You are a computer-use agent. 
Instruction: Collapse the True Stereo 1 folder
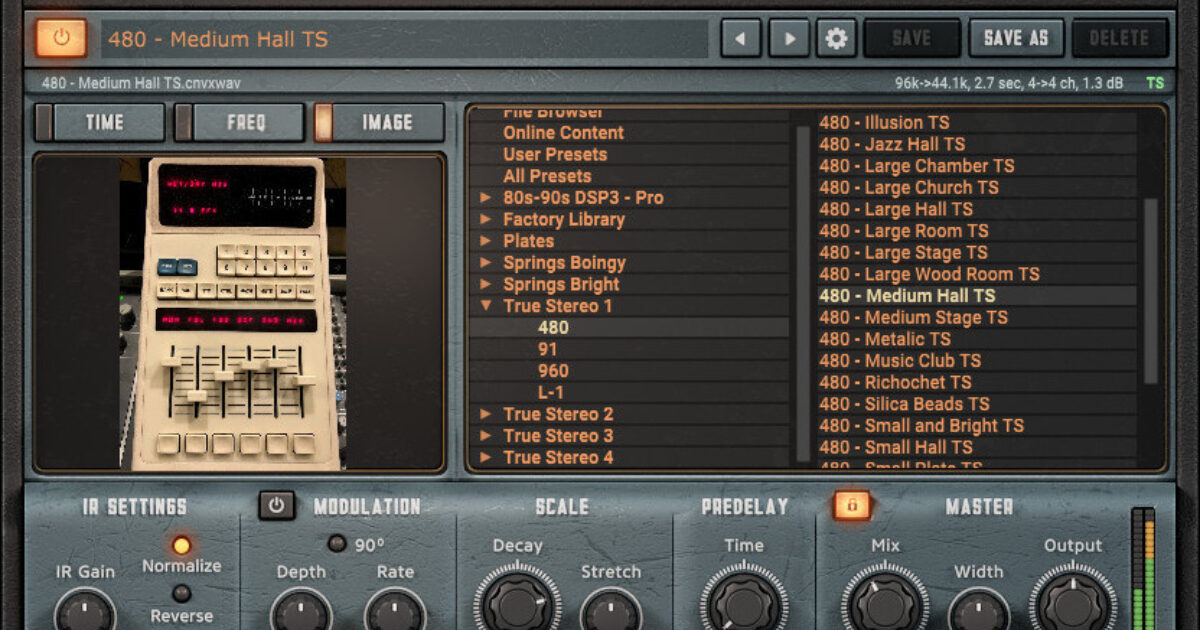coord(486,306)
